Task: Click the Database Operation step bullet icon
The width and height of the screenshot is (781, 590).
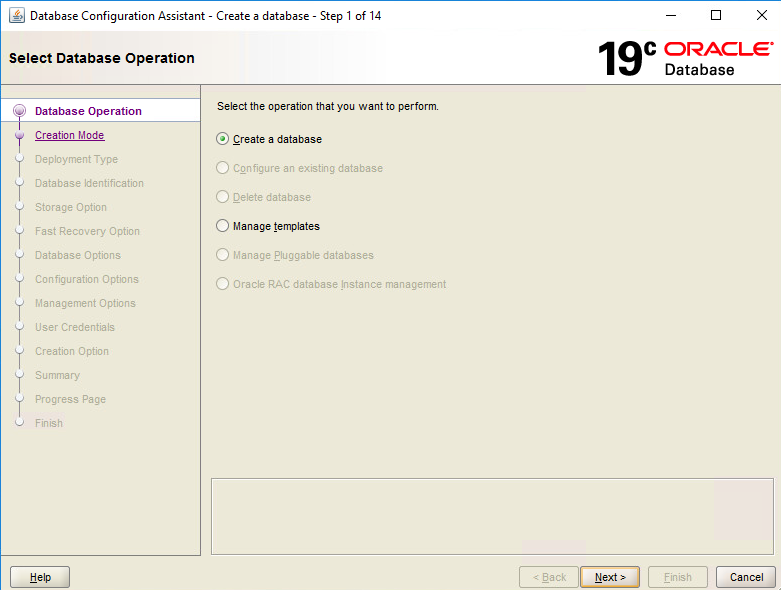Action: coord(19,111)
